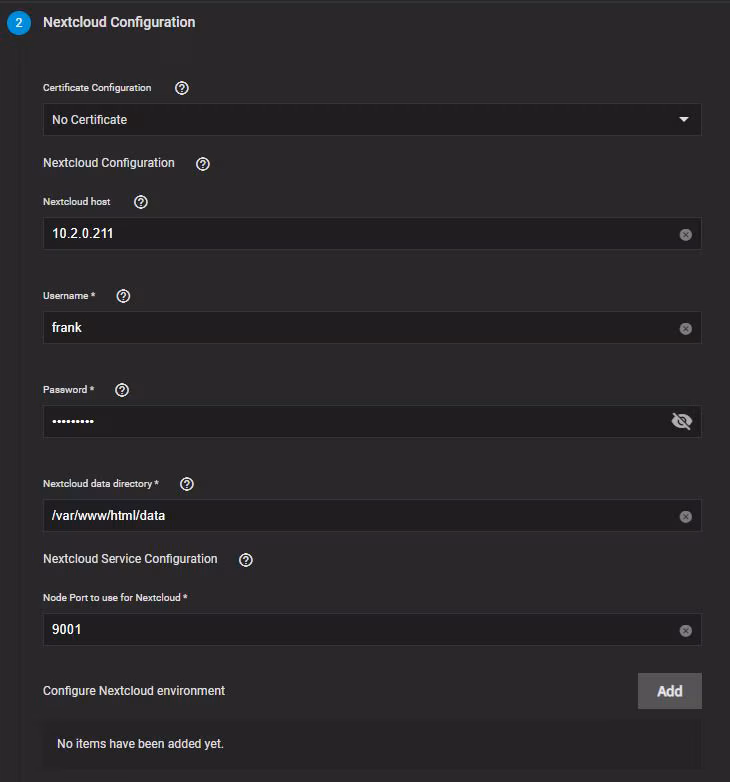730x782 pixels.
Task: Clear the Nextcloud host field
Action: click(x=685, y=235)
